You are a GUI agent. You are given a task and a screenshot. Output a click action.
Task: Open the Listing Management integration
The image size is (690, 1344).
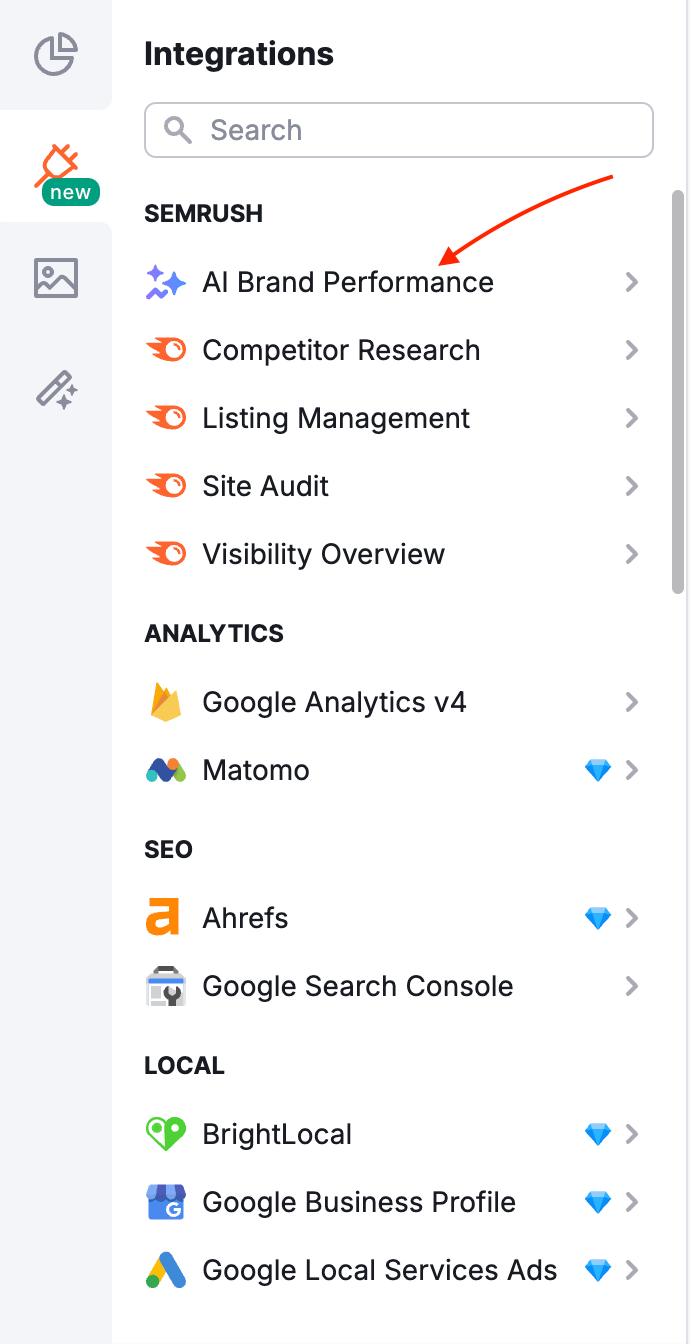pyautogui.click(x=335, y=418)
